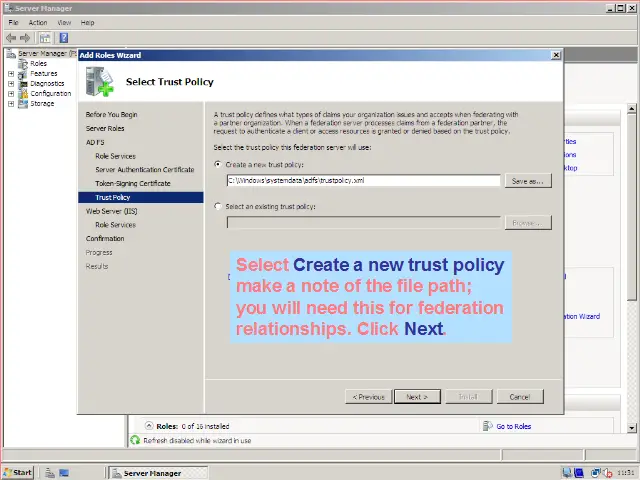Click the quick launch Server Manager icon
The height and width of the screenshot is (480, 640).
point(50,473)
